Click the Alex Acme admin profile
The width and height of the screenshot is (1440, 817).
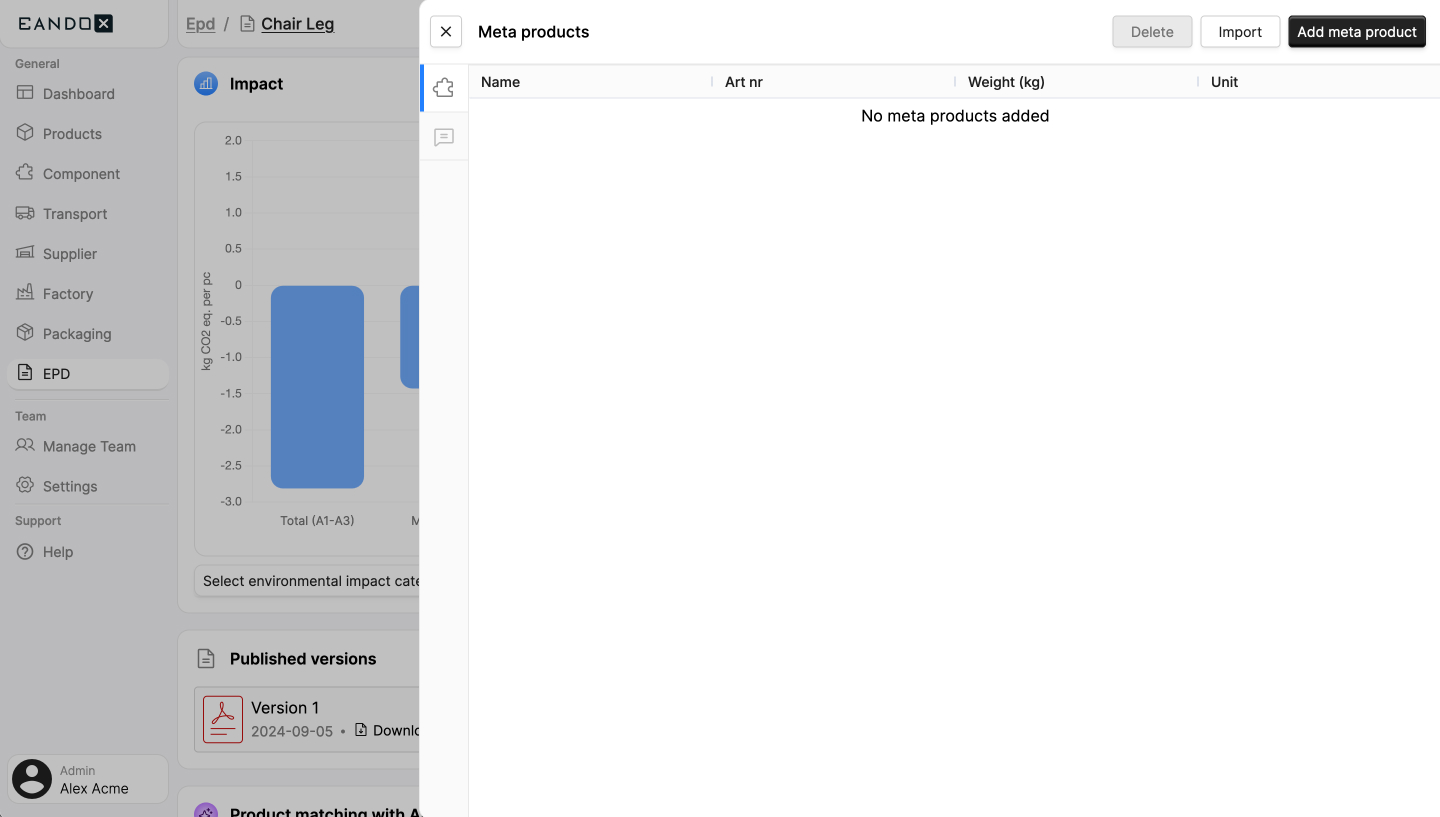[88, 779]
